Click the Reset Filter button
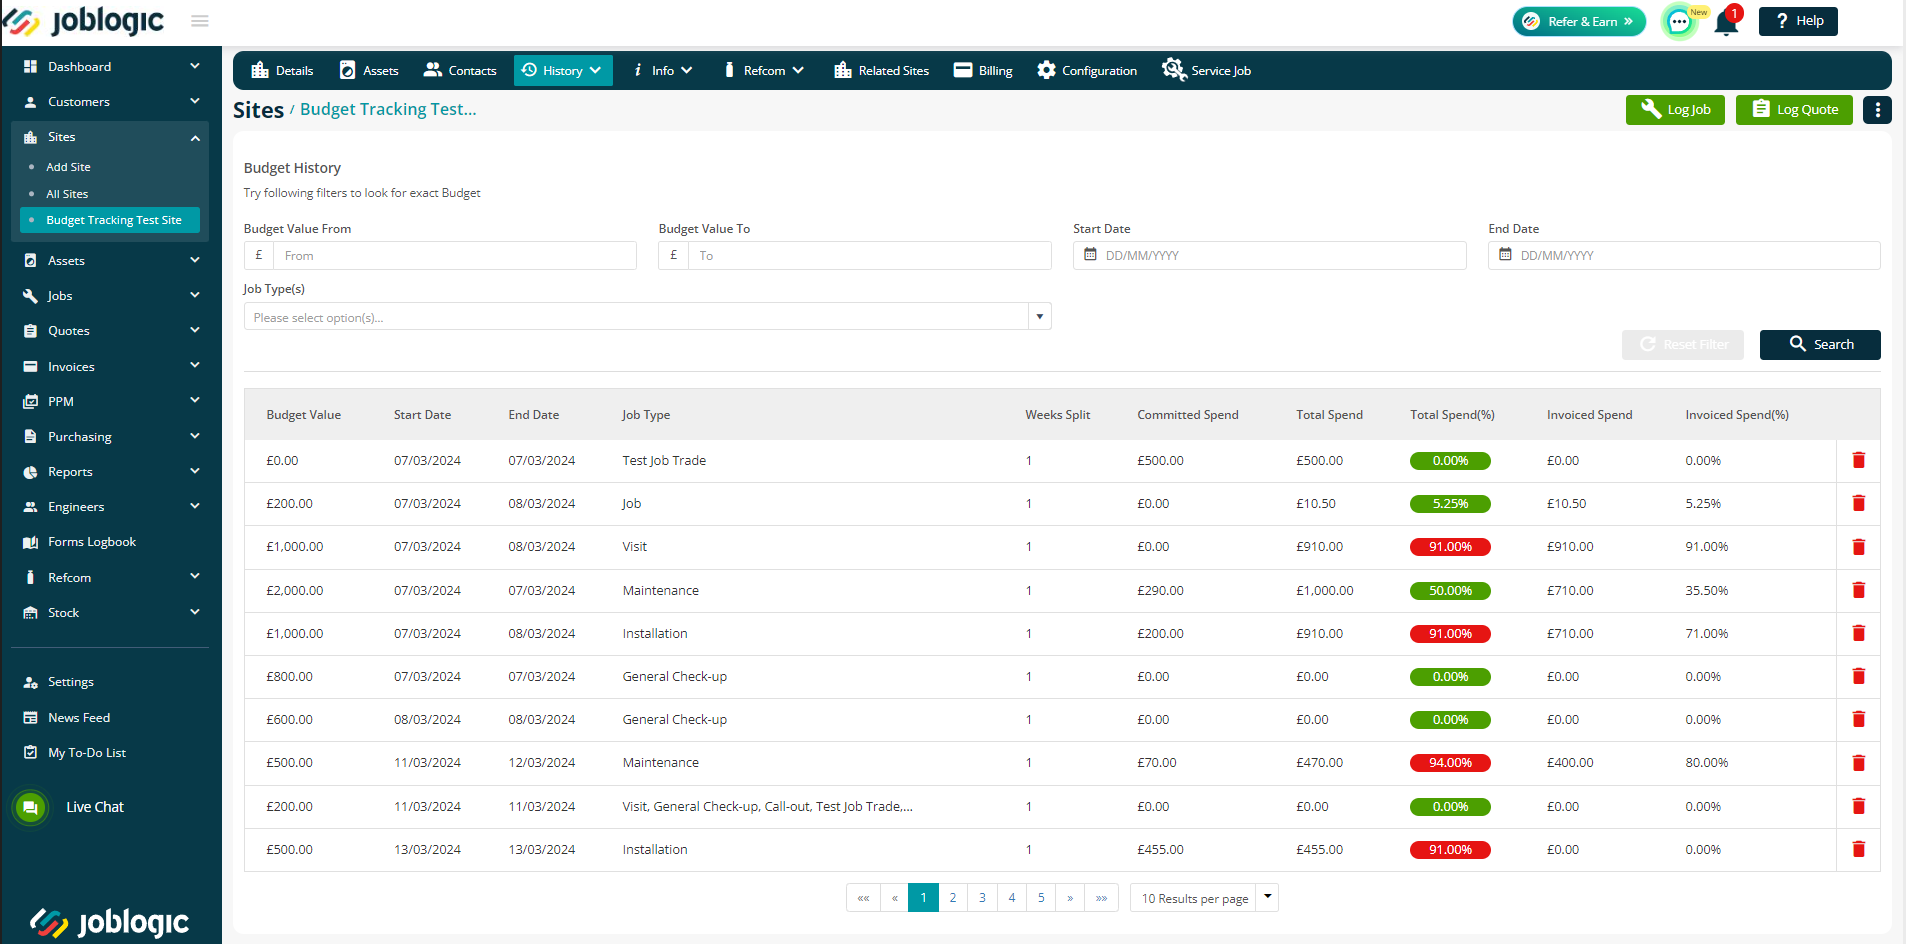The image size is (1906, 944). click(x=1683, y=345)
